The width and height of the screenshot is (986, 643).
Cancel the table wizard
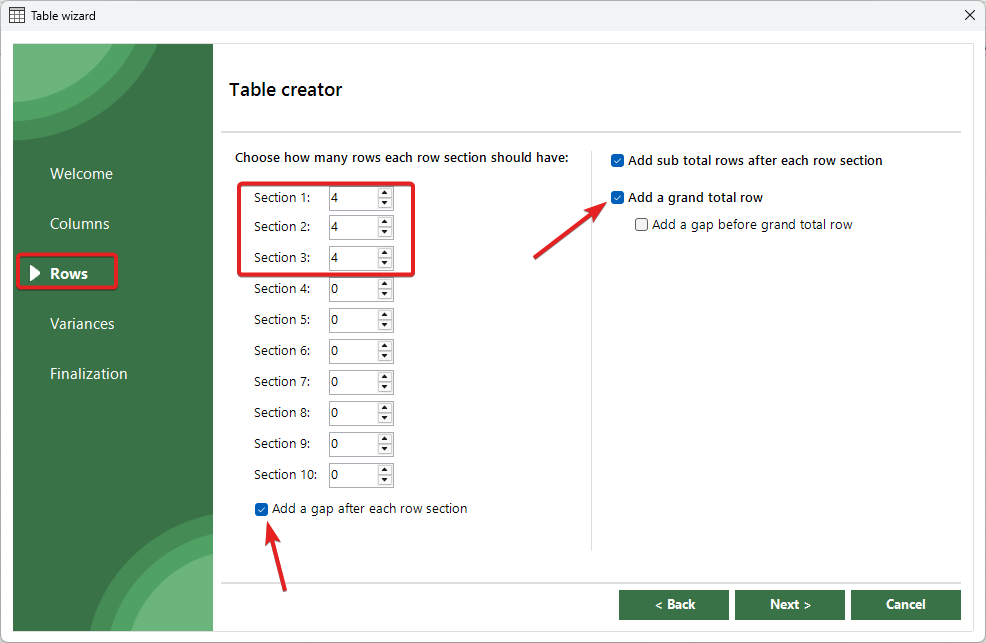(x=905, y=605)
